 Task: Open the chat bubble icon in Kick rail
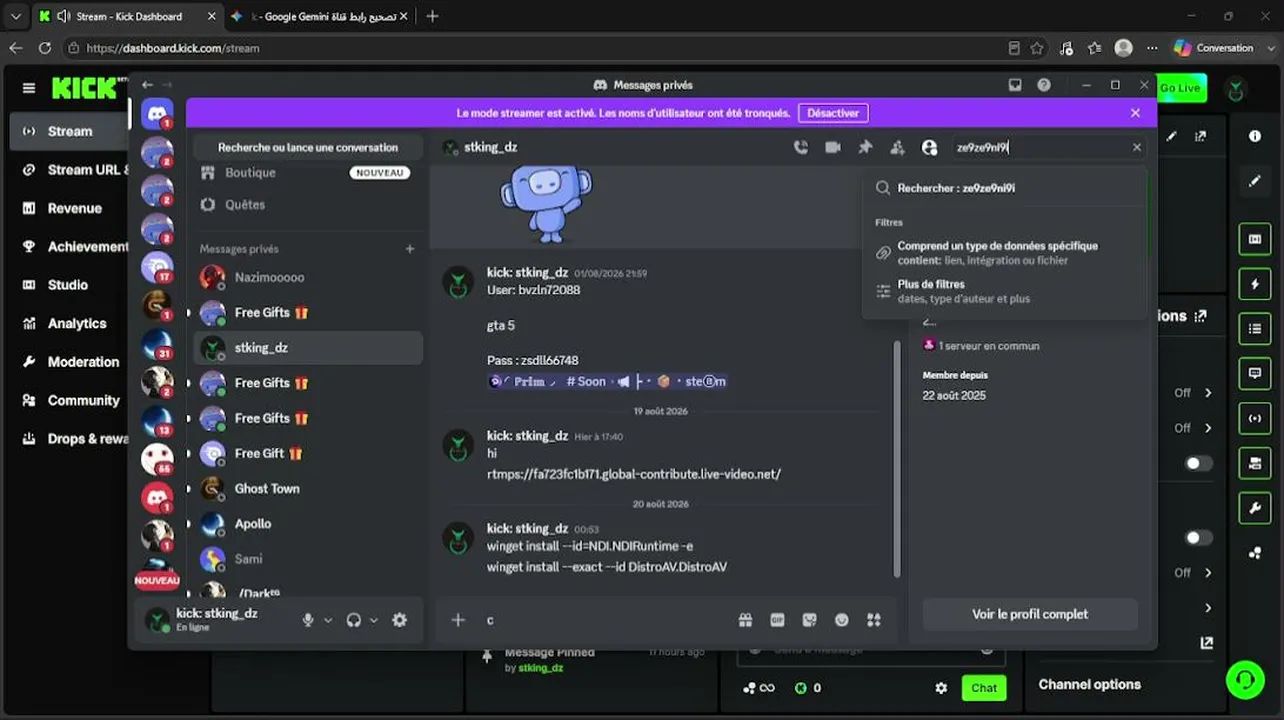tap(1255, 374)
